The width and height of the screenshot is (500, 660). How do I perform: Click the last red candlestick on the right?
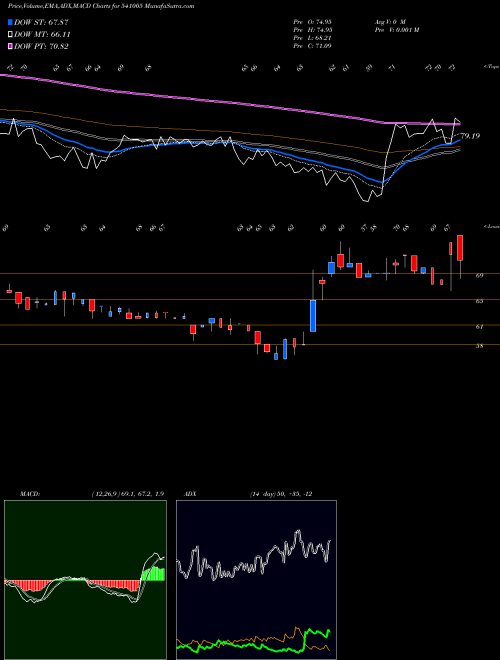pyautogui.click(x=460, y=248)
